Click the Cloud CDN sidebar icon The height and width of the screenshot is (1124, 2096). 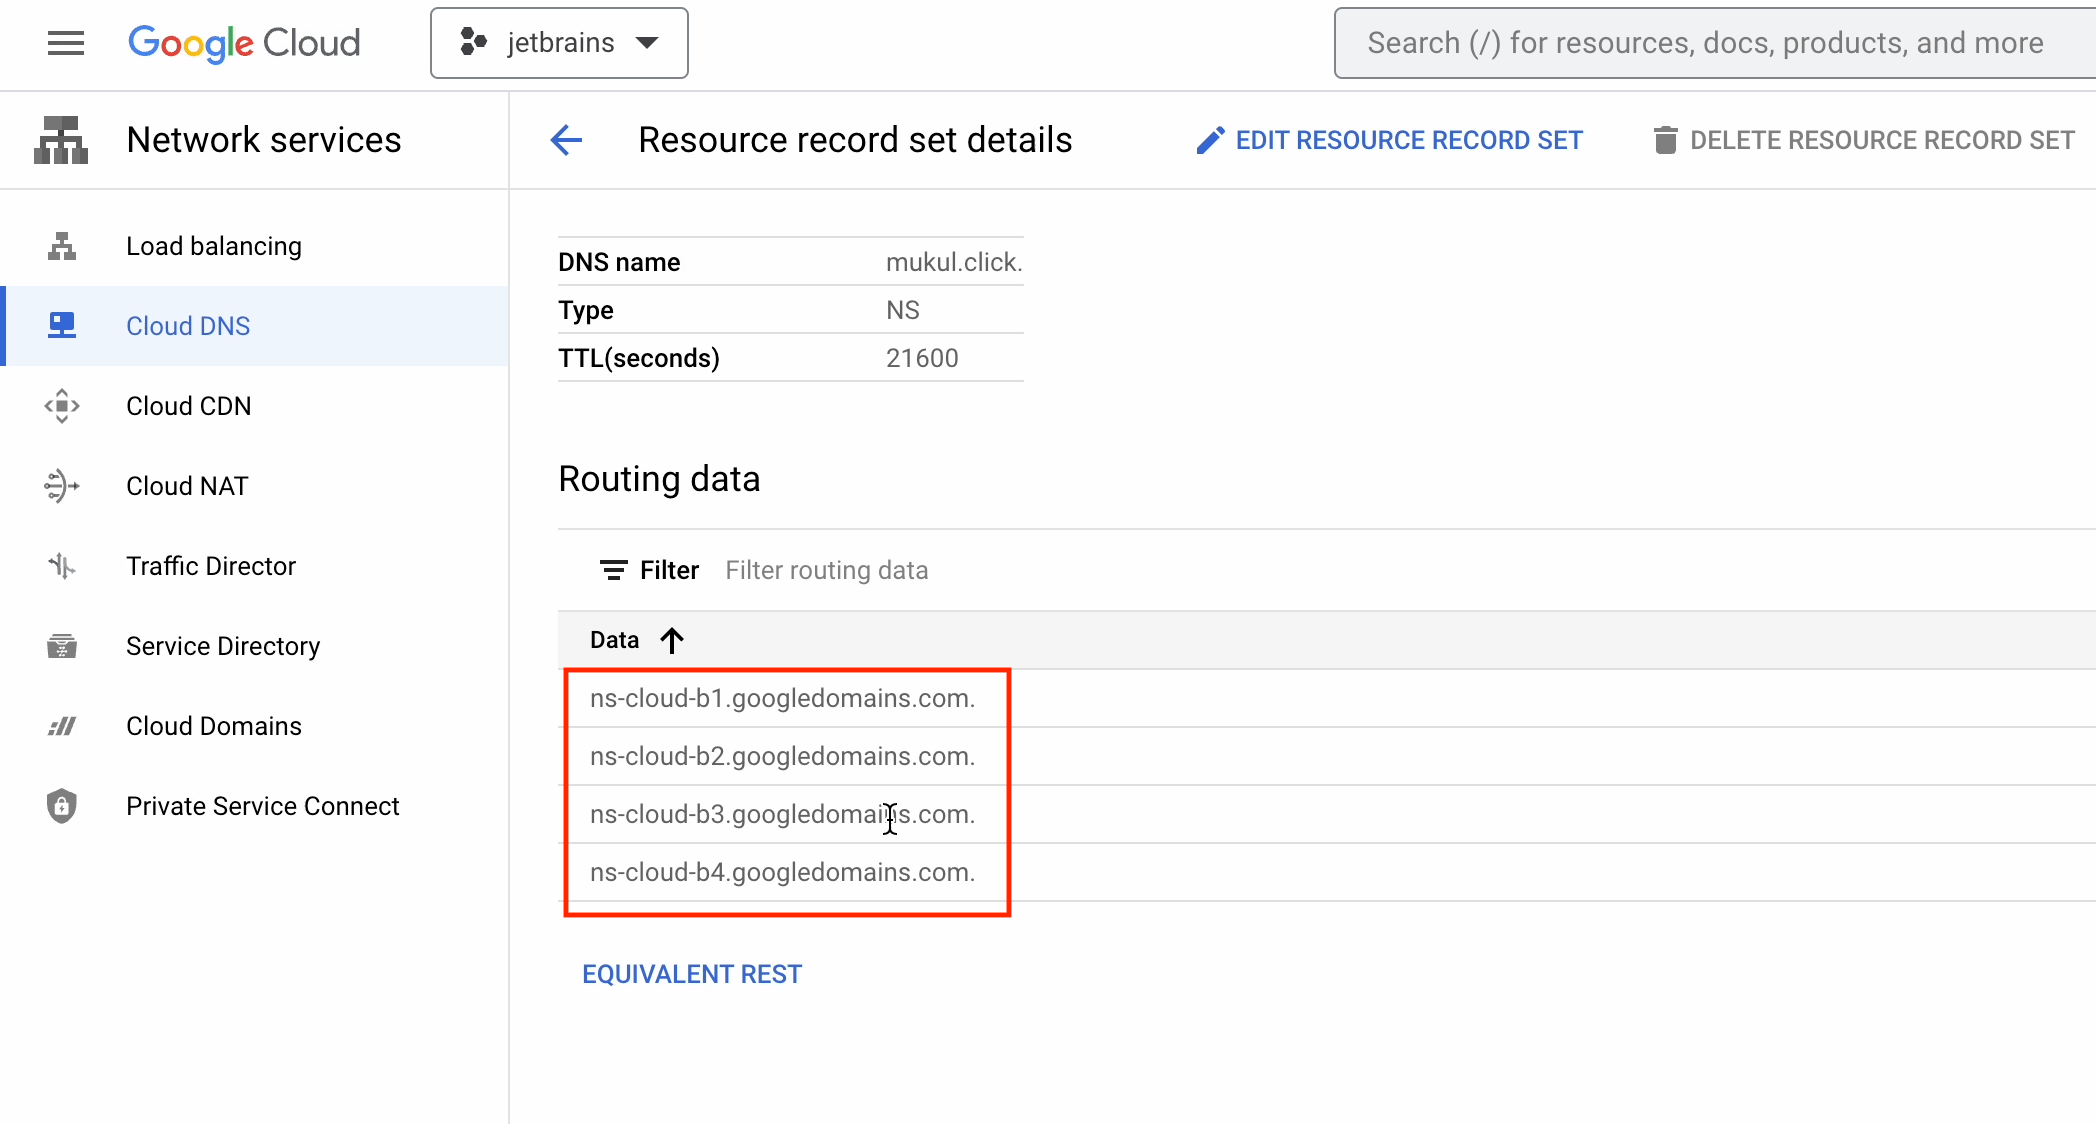[x=62, y=406]
